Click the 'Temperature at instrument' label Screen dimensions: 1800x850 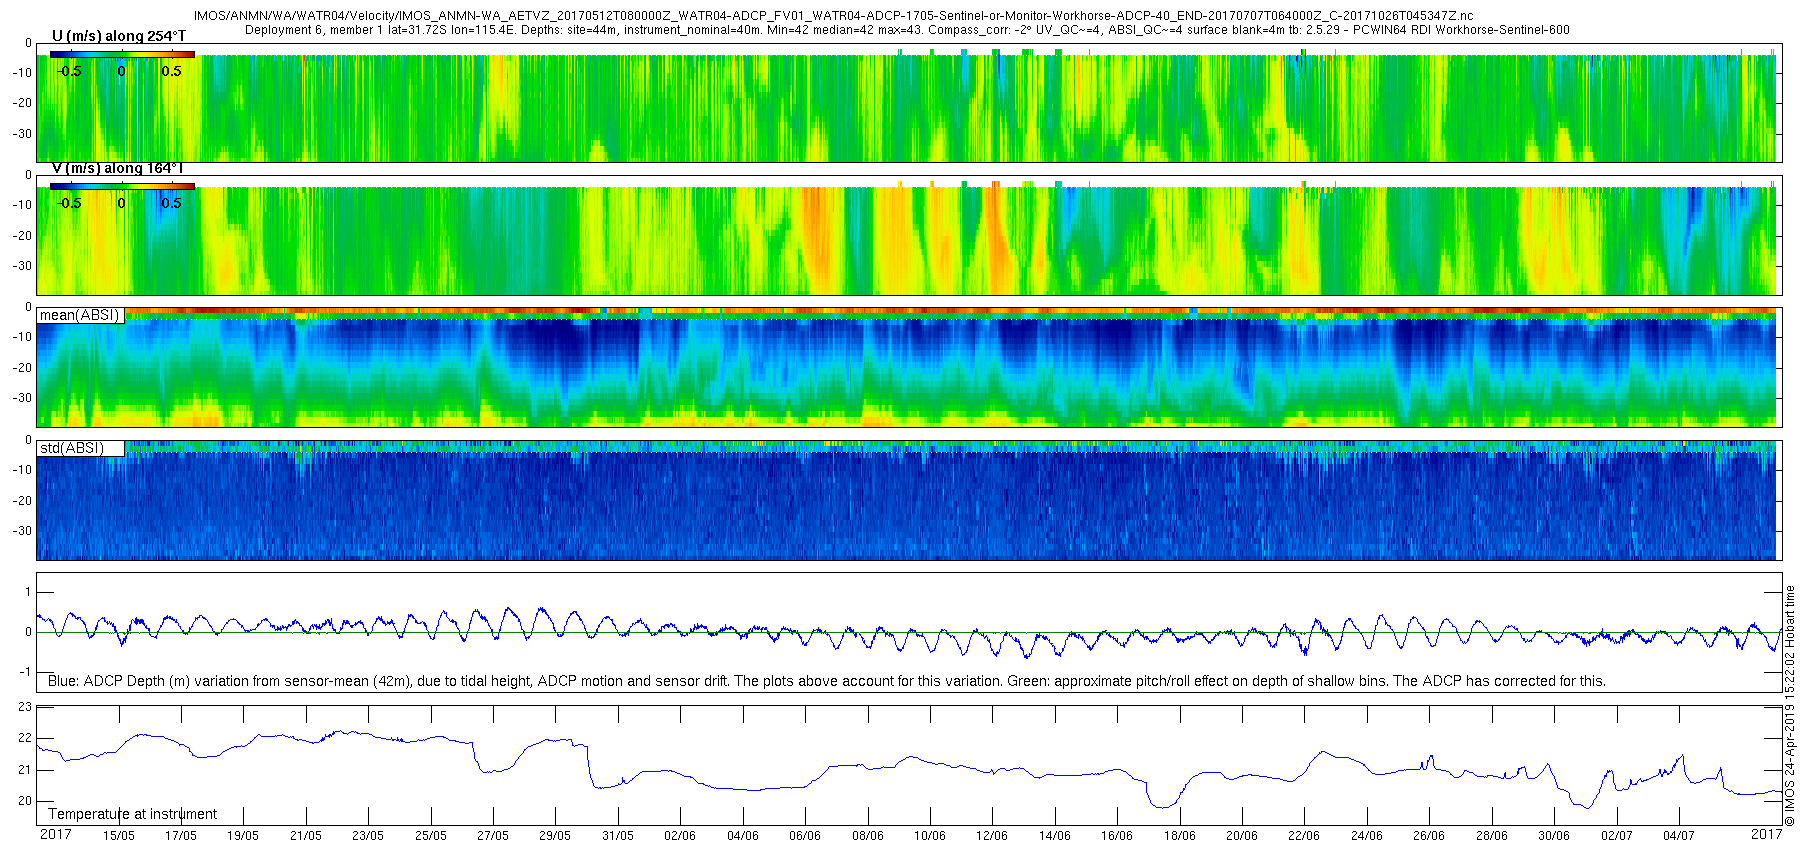pos(133,814)
